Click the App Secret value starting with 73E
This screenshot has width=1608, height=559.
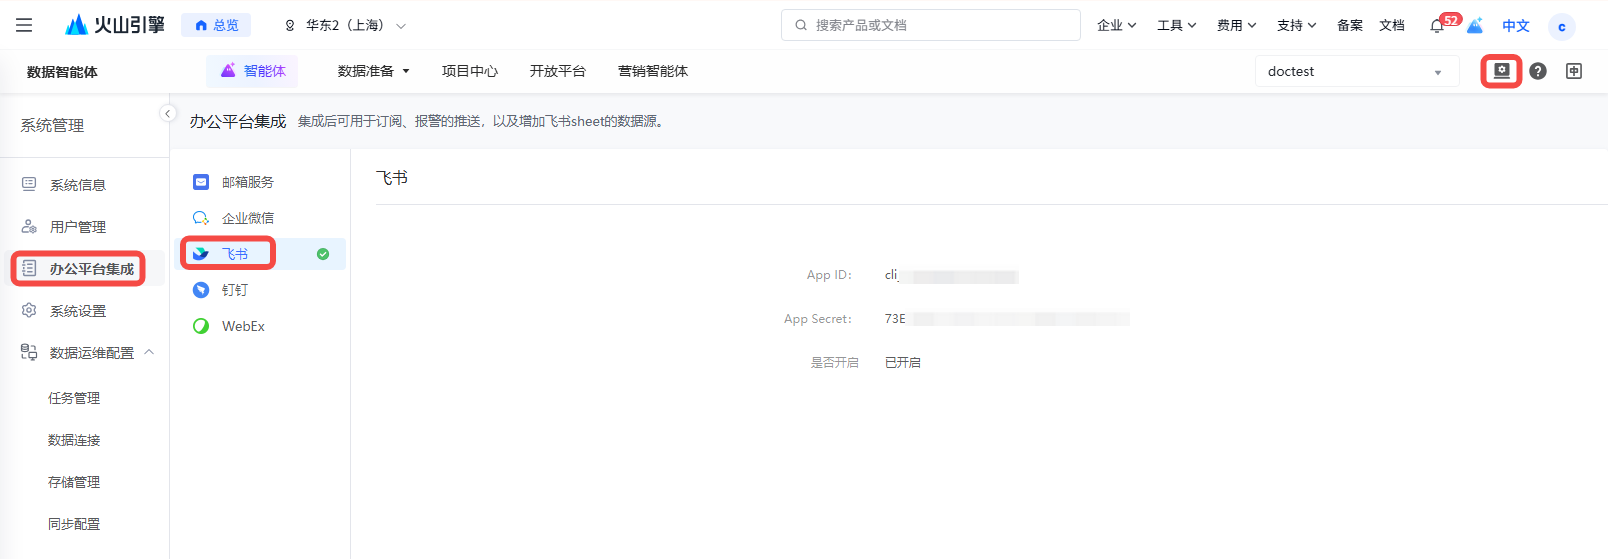(x=1007, y=319)
